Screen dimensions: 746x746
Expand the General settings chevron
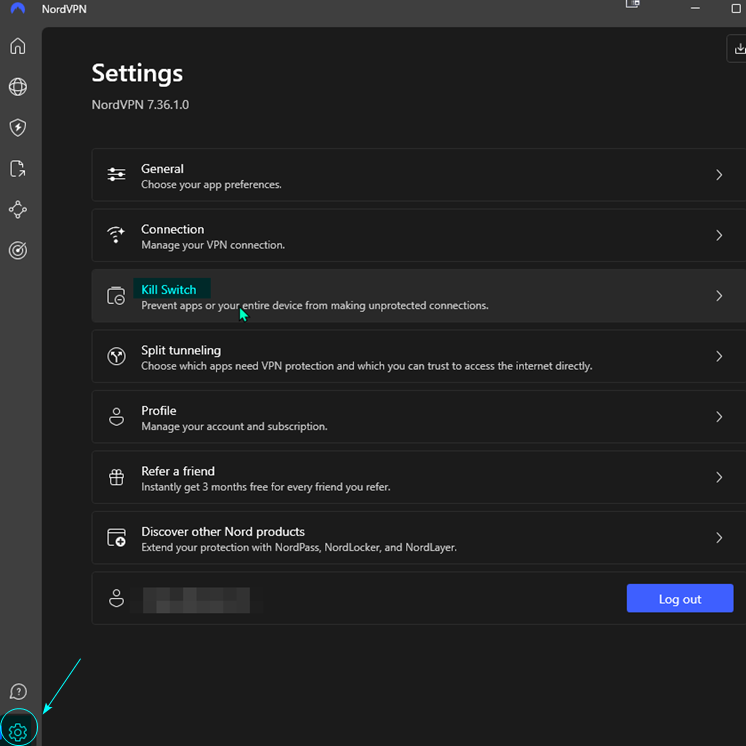pos(719,175)
